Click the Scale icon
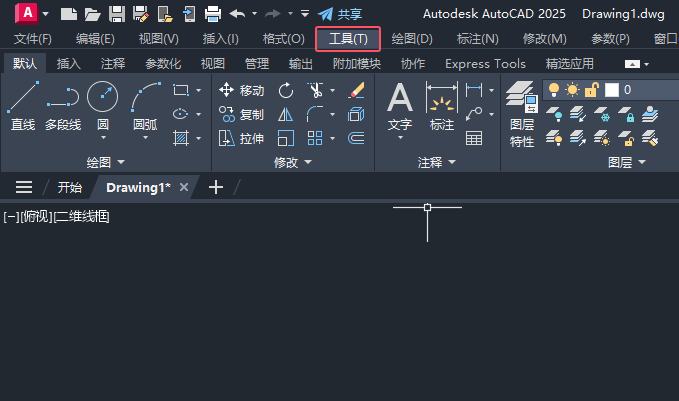Screen dimensions: 679x401 point(286,139)
